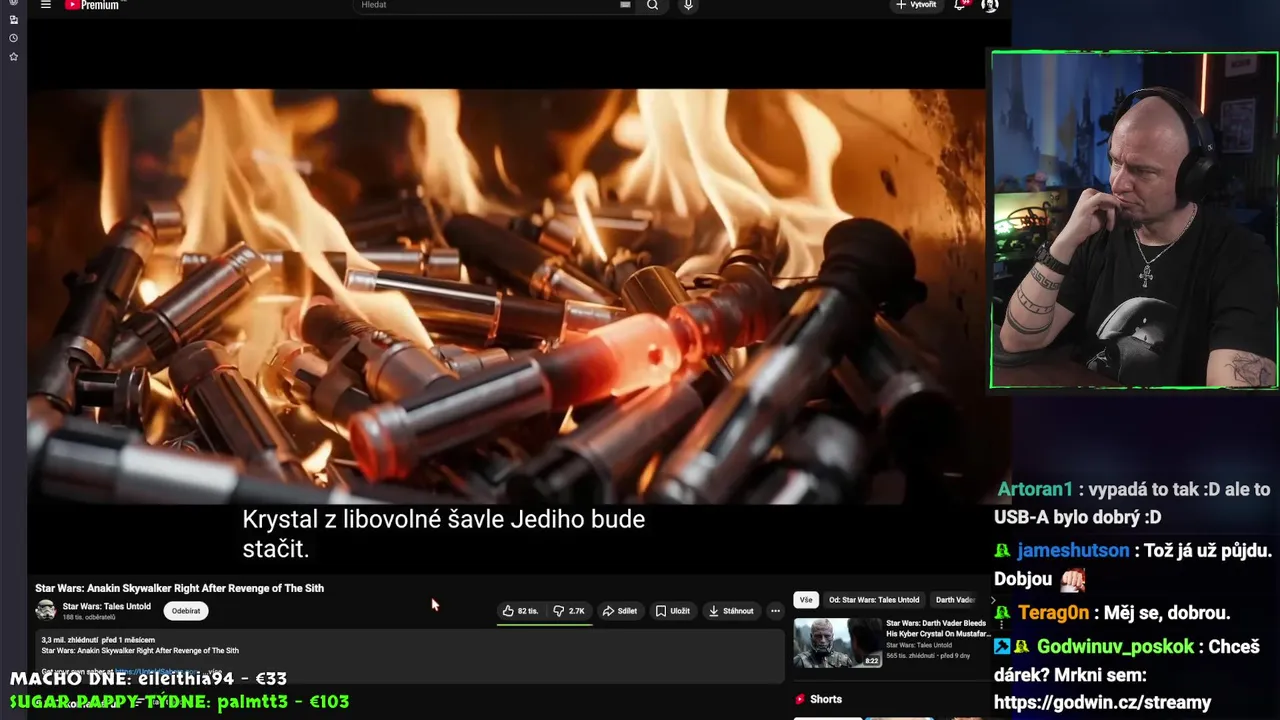Share video via Sdílet button
The image size is (1280, 720).
pyautogui.click(x=619, y=611)
